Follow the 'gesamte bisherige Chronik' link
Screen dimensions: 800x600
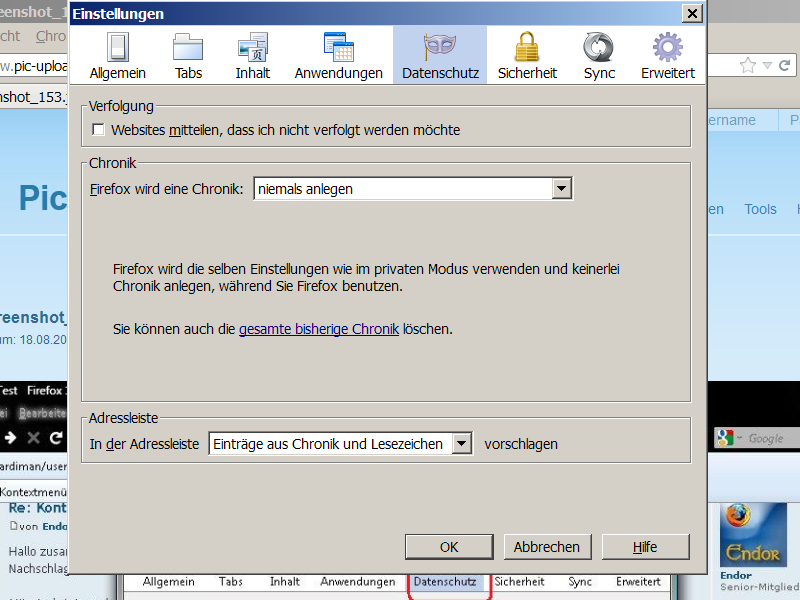coord(319,329)
